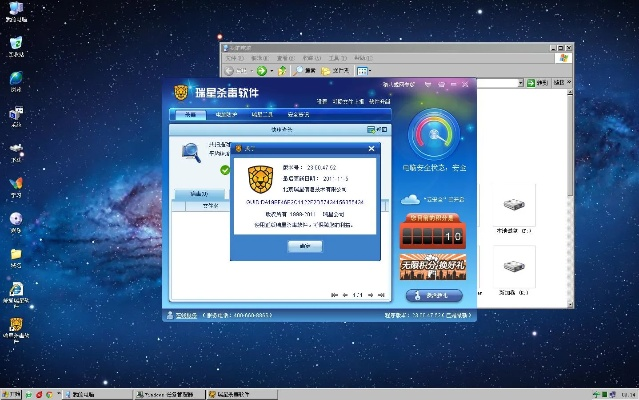Open the Settings link above the Rising tabs

tap(322, 101)
